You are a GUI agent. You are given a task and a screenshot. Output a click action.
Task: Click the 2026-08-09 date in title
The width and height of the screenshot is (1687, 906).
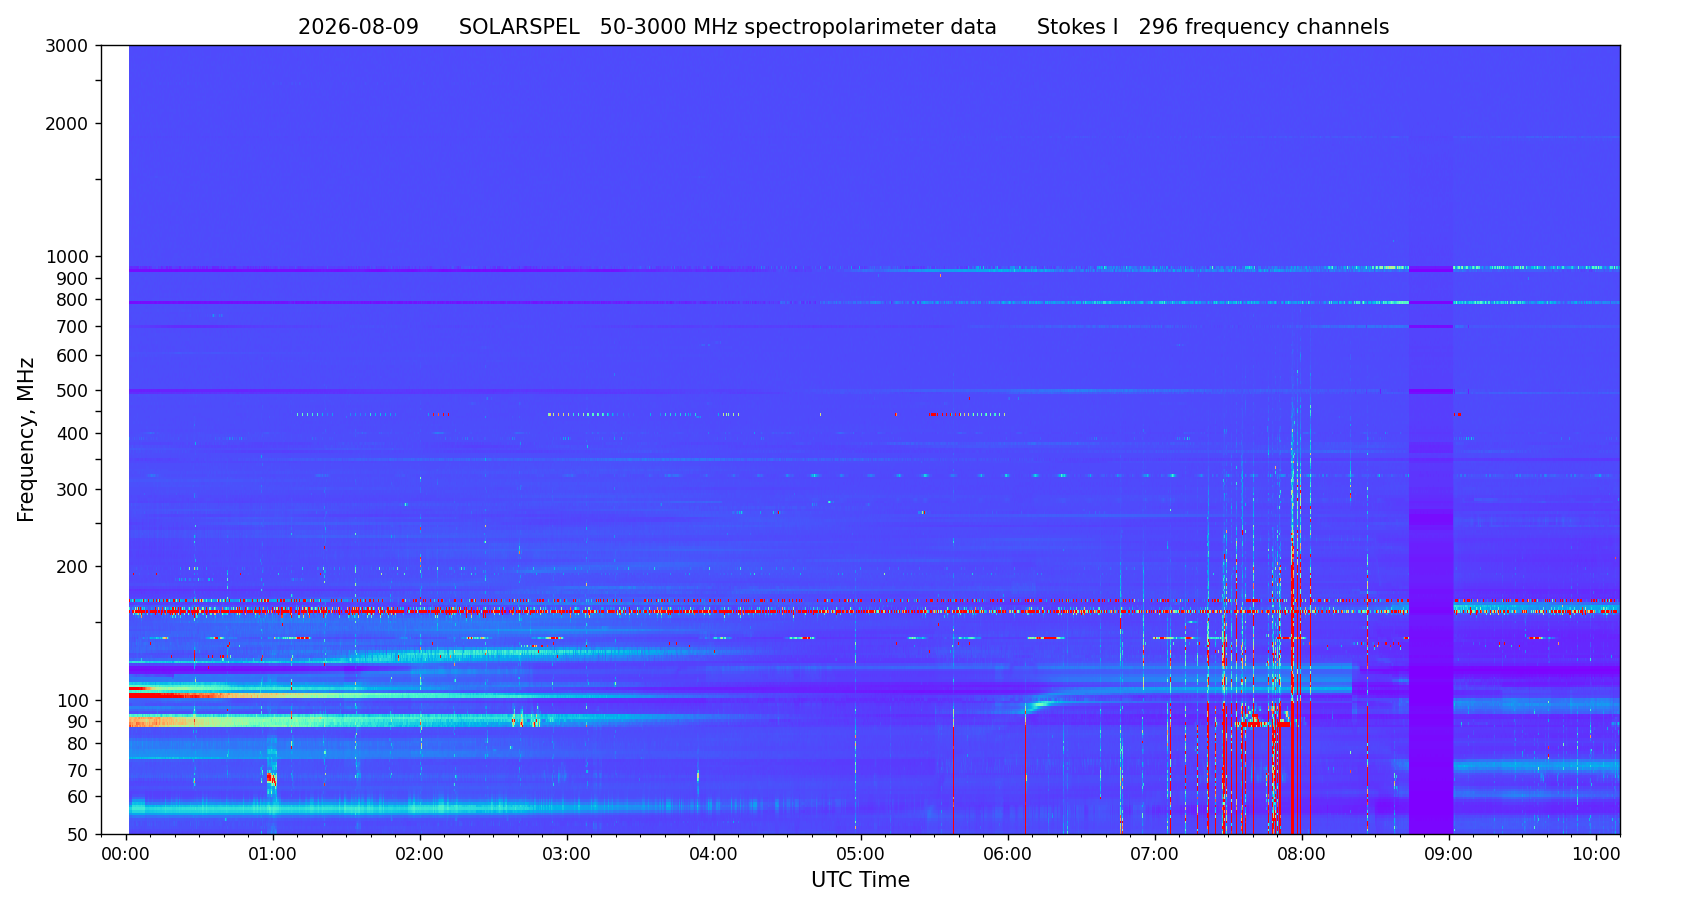click(358, 27)
